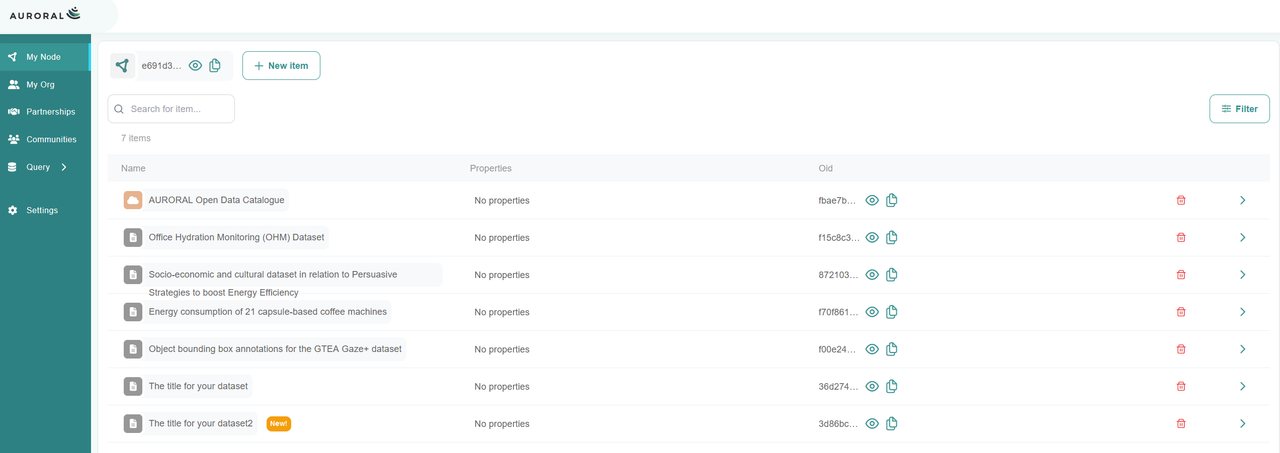Delete AURORAL Open Data Catalogue item
The width and height of the screenshot is (1280, 453).
pos(1181,200)
